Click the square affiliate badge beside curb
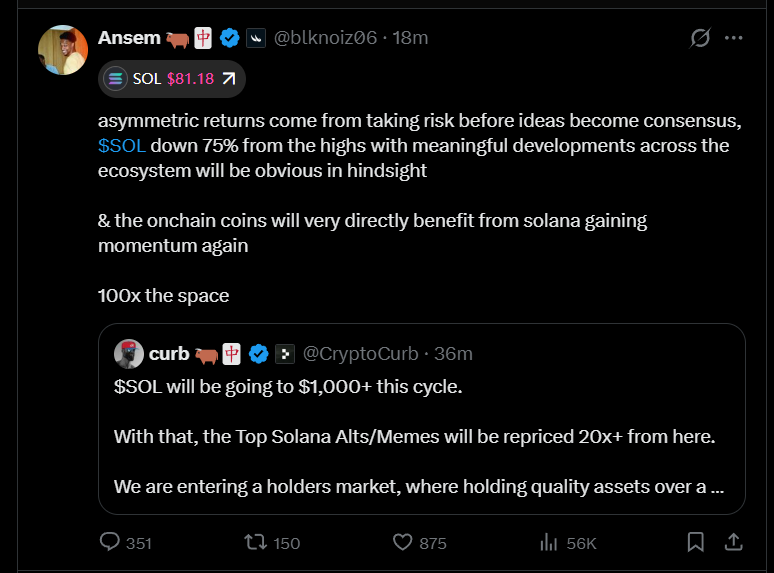 tap(285, 354)
